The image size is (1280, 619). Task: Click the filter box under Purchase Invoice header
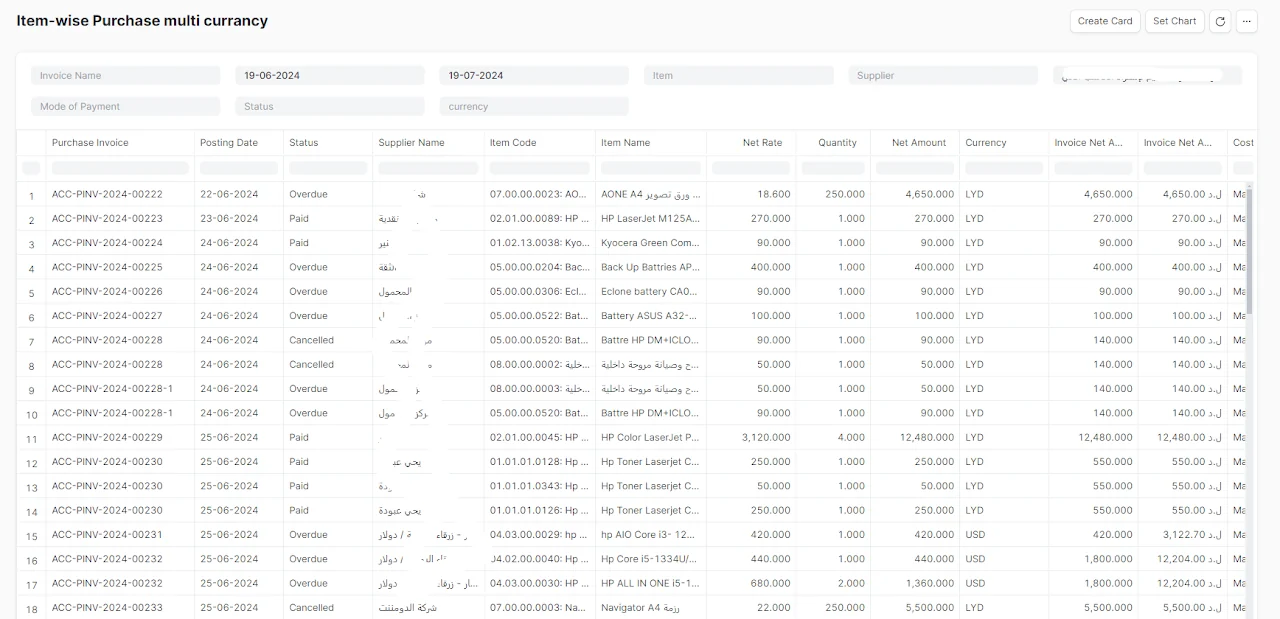pyautogui.click(x=120, y=168)
